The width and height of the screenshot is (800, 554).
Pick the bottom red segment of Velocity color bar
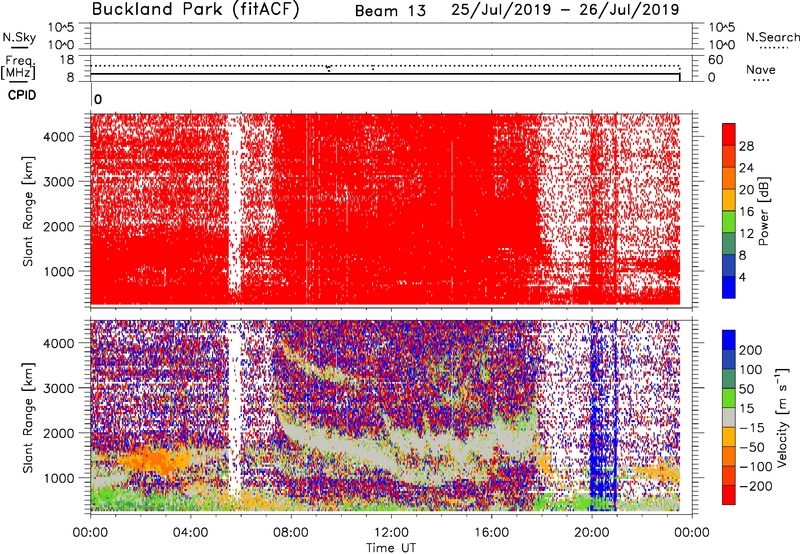(x=729, y=495)
